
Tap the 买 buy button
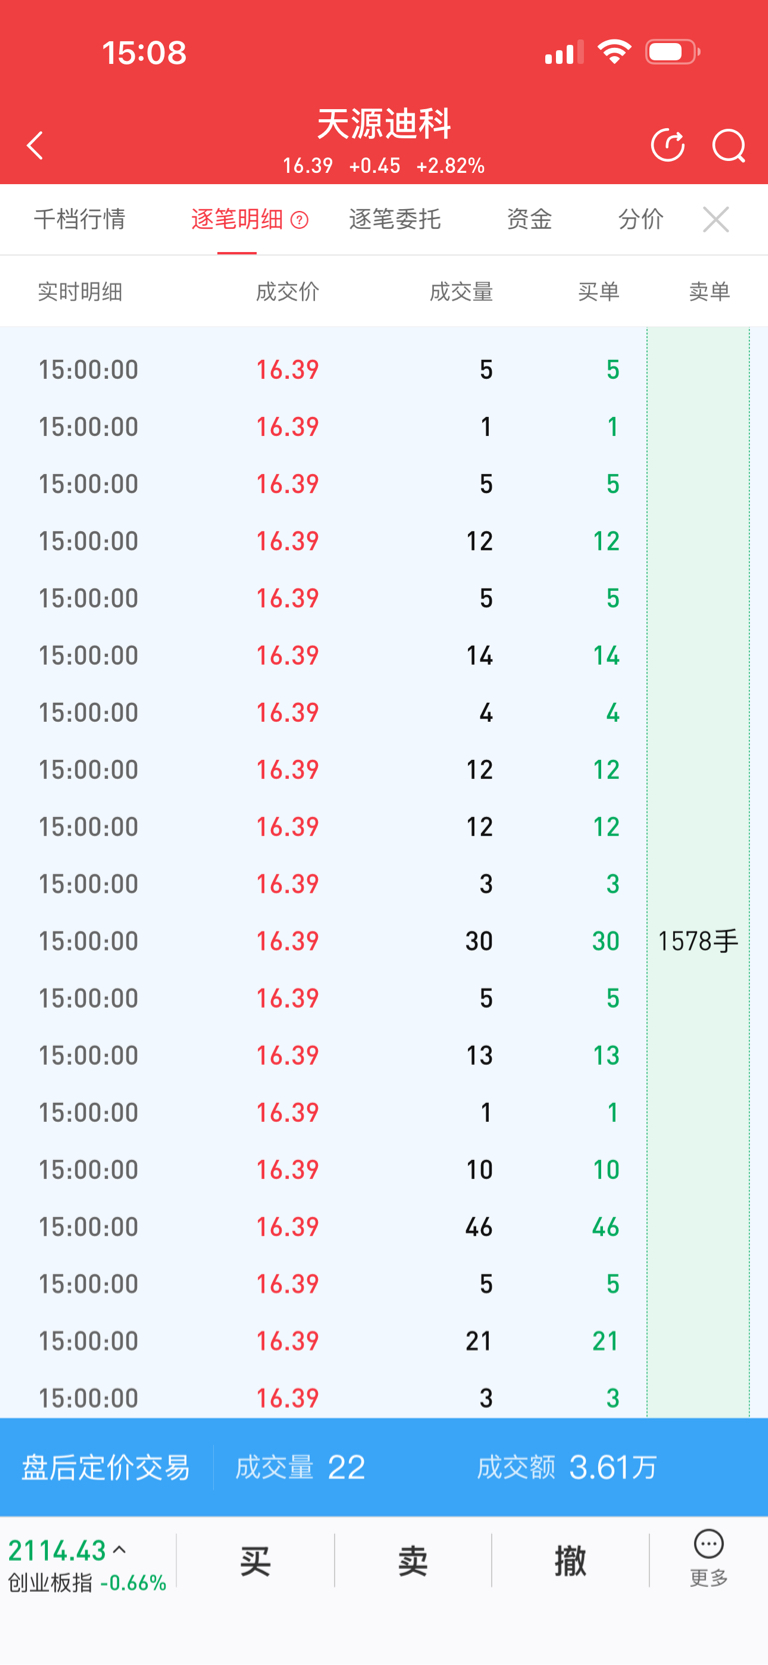(255, 1560)
